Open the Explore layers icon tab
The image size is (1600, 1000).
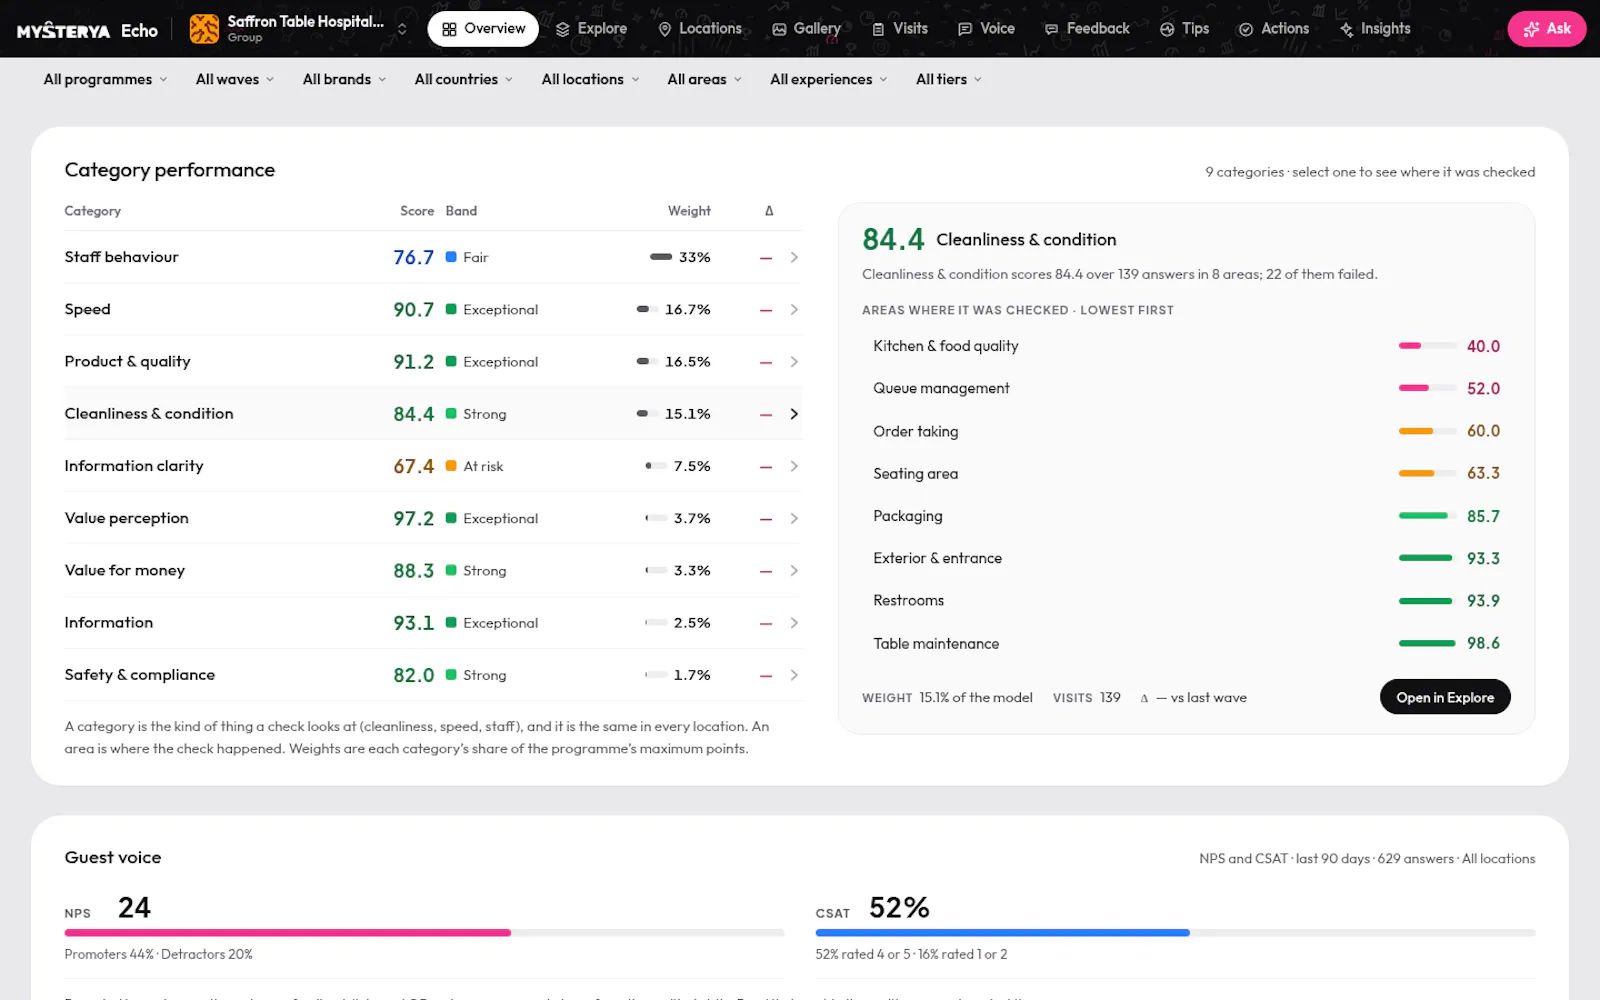coord(563,29)
